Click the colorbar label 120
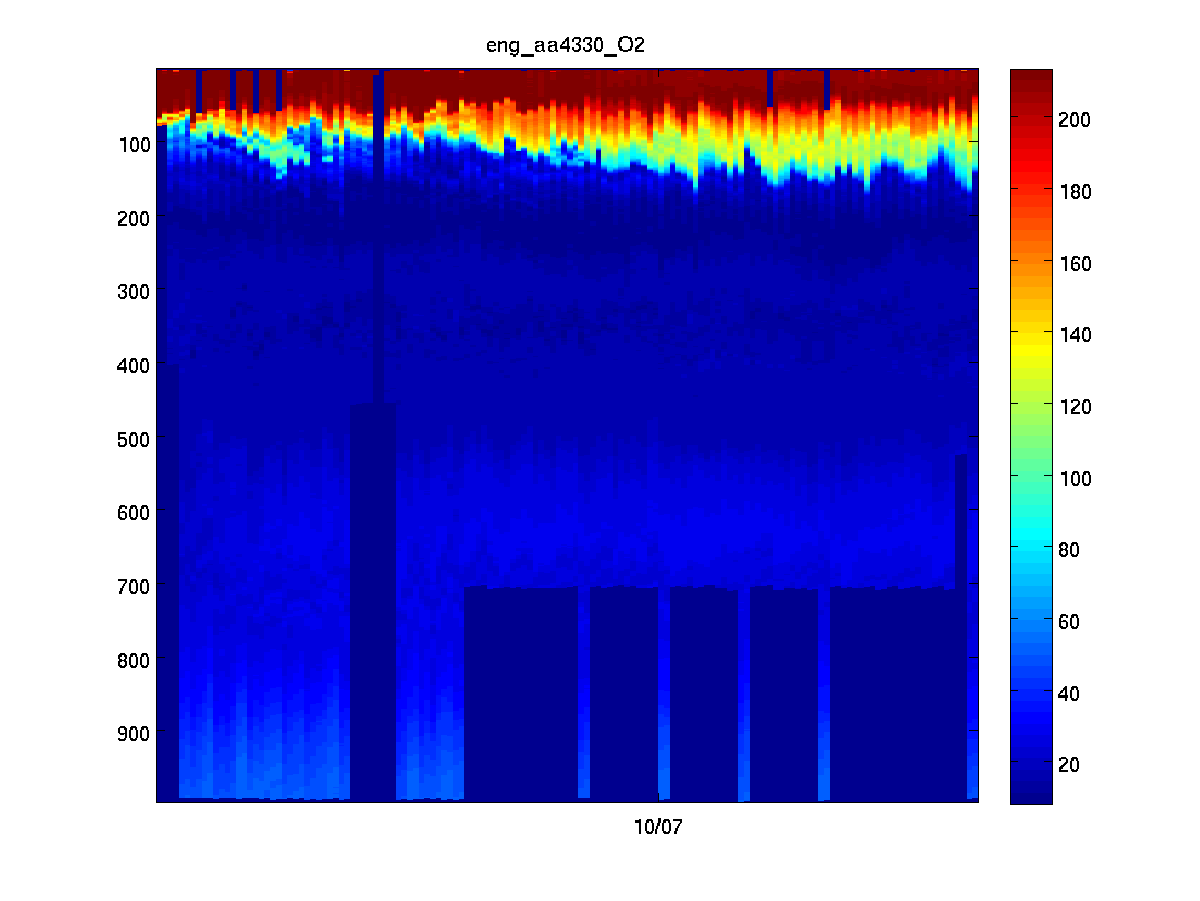Image resolution: width=1200 pixels, height=901 pixels. click(1075, 407)
